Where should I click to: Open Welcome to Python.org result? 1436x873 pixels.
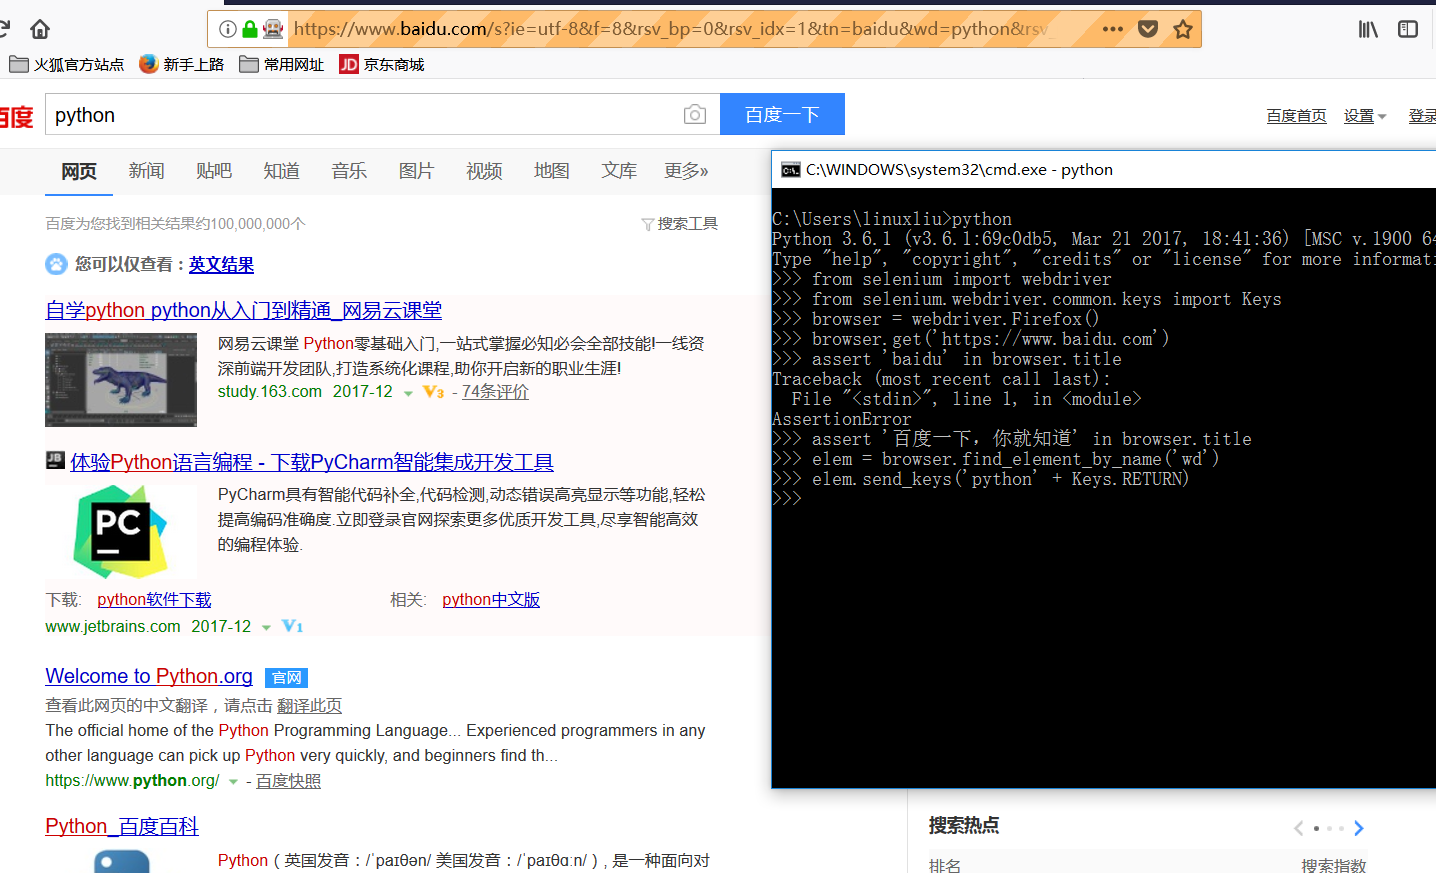point(149,676)
